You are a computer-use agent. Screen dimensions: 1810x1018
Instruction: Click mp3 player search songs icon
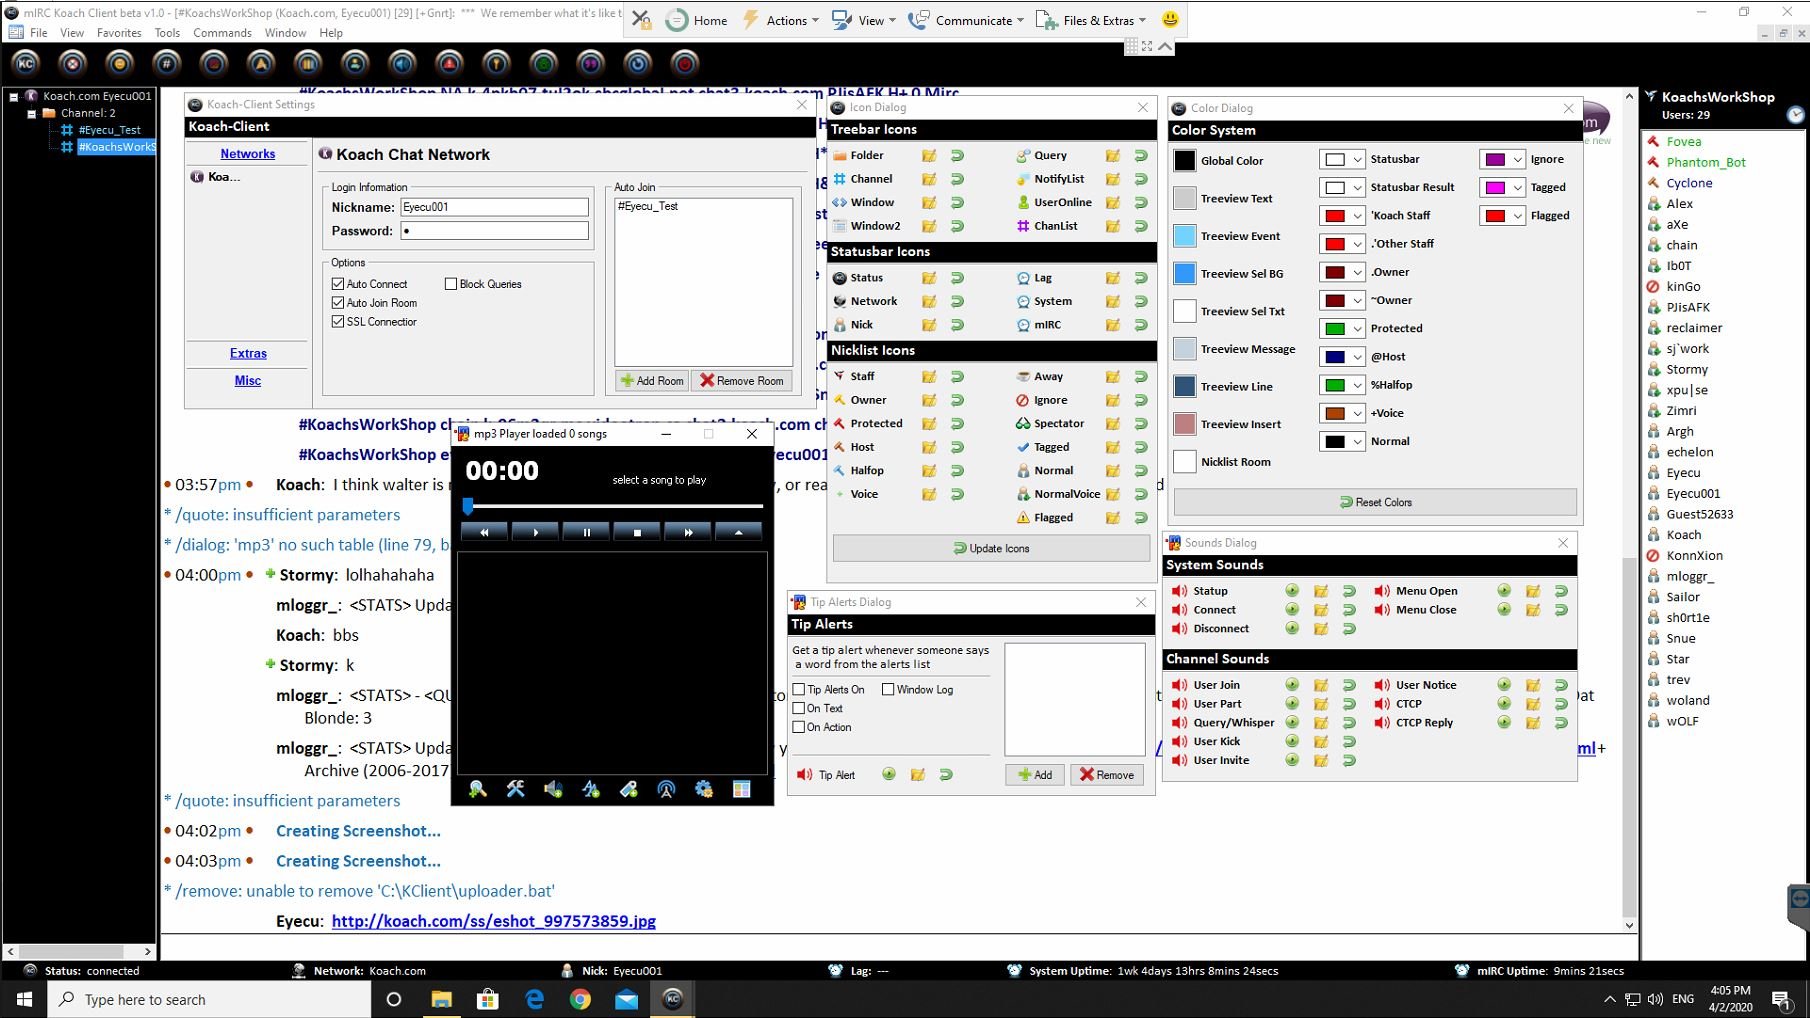click(x=478, y=789)
